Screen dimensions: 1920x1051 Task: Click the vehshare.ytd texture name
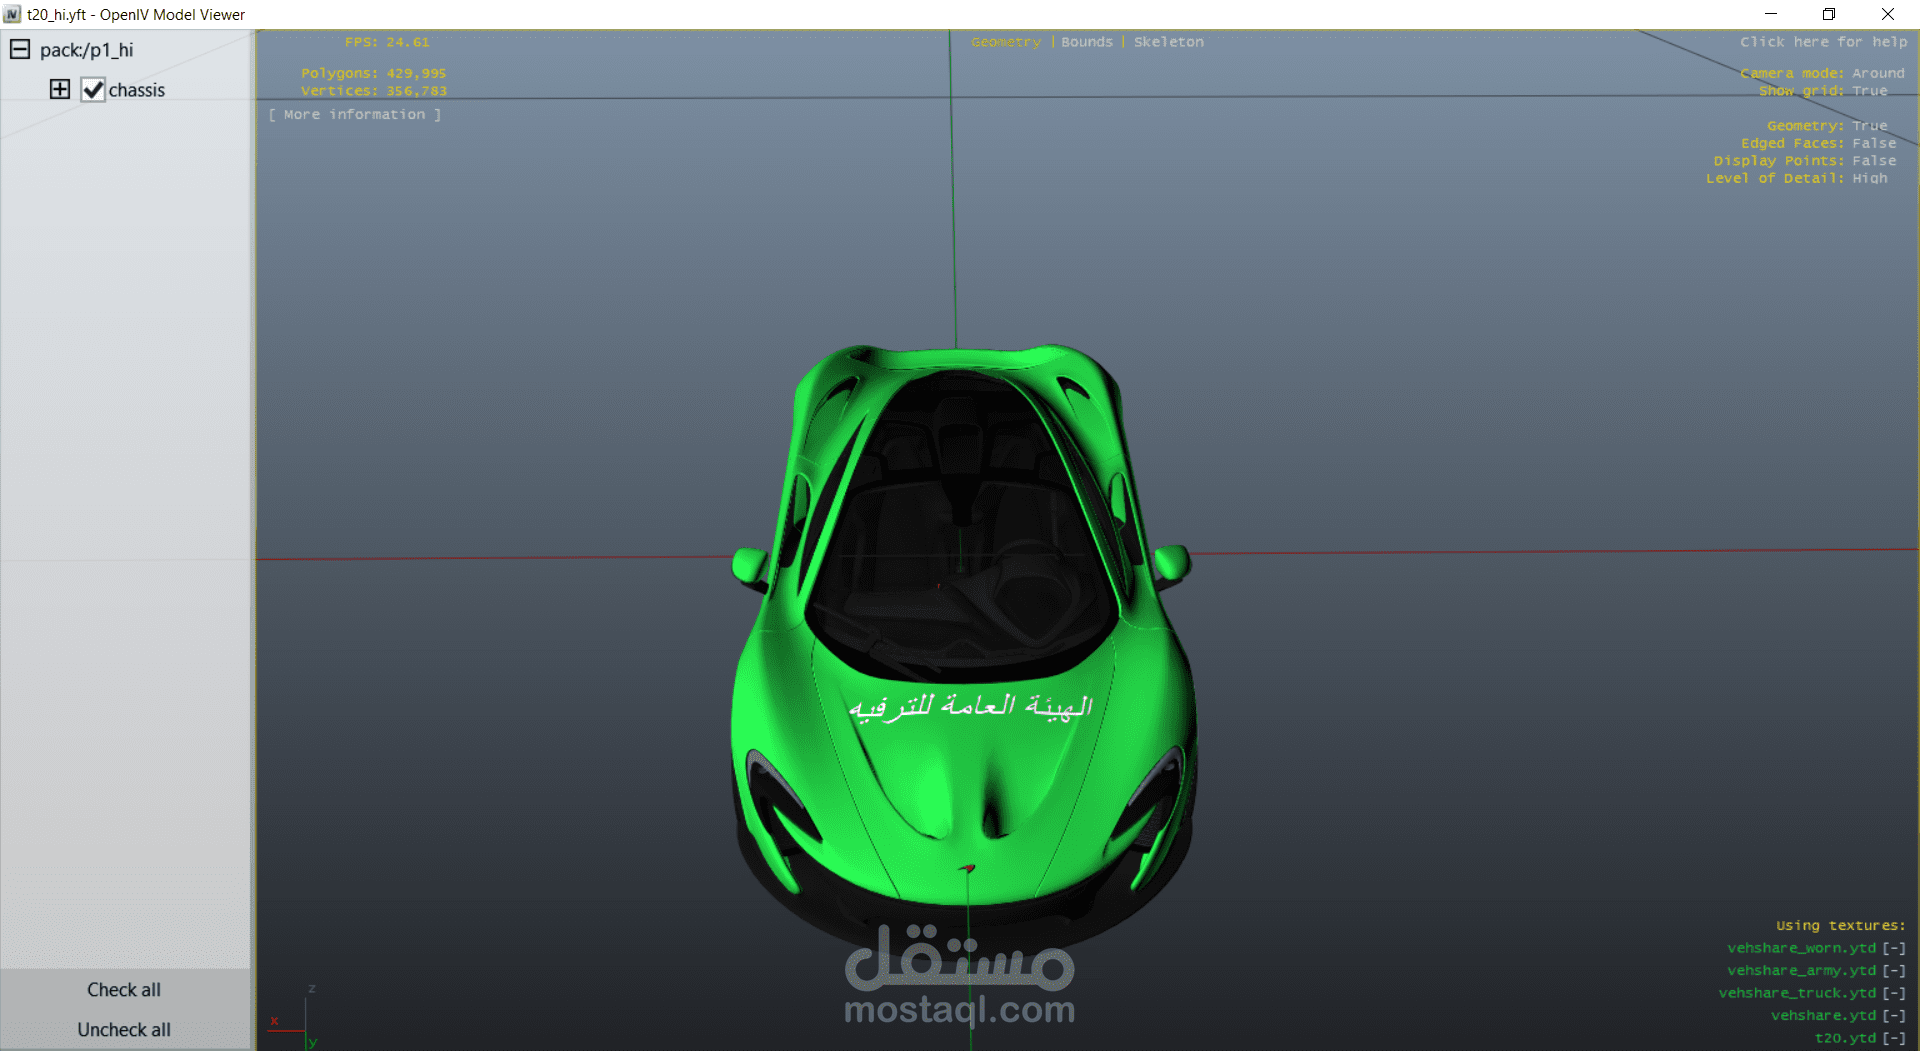click(1824, 1015)
